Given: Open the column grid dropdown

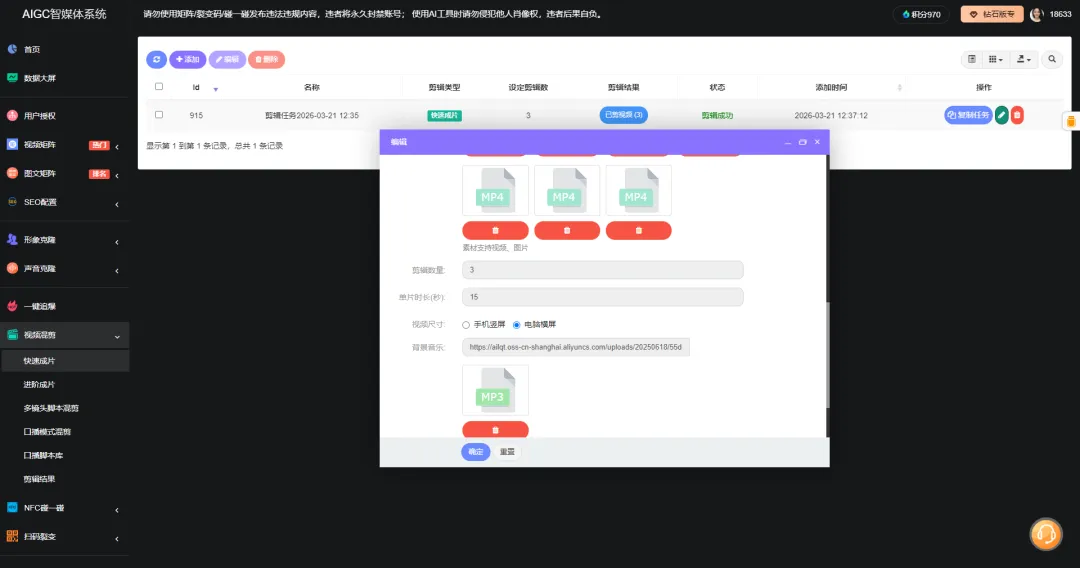Looking at the screenshot, I should point(995,59).
